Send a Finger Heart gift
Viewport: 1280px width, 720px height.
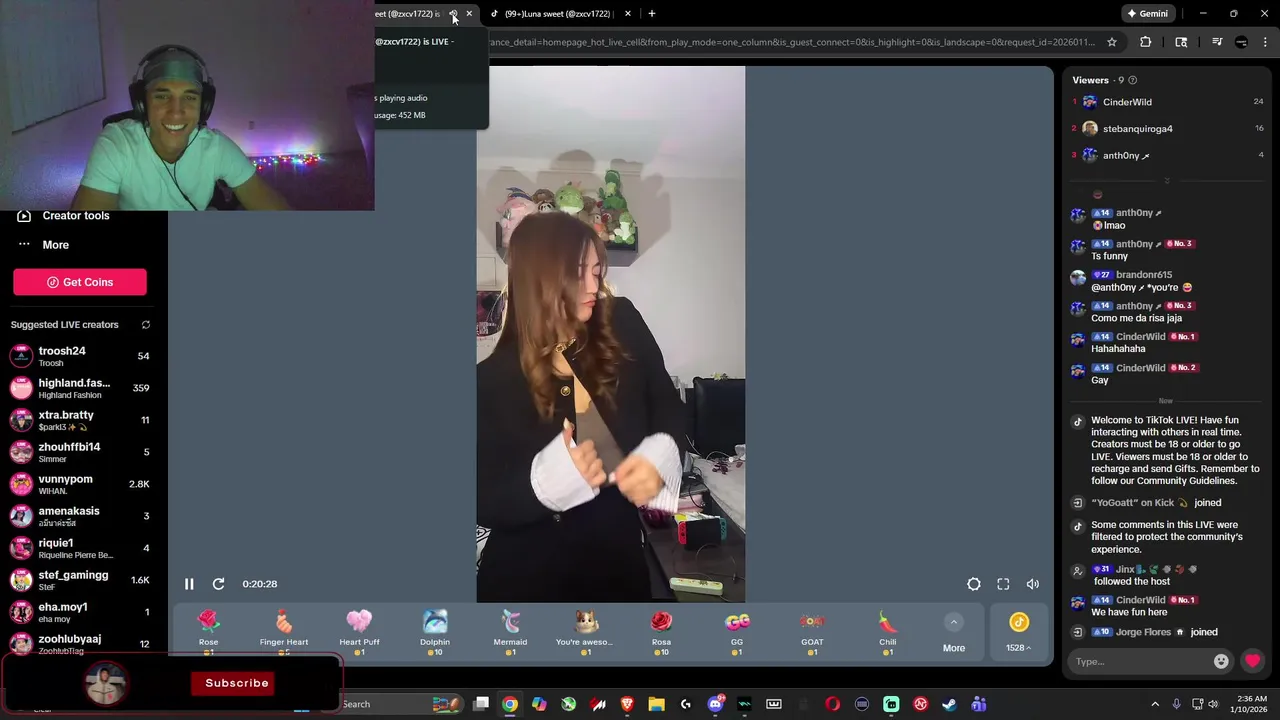point(284,632)
